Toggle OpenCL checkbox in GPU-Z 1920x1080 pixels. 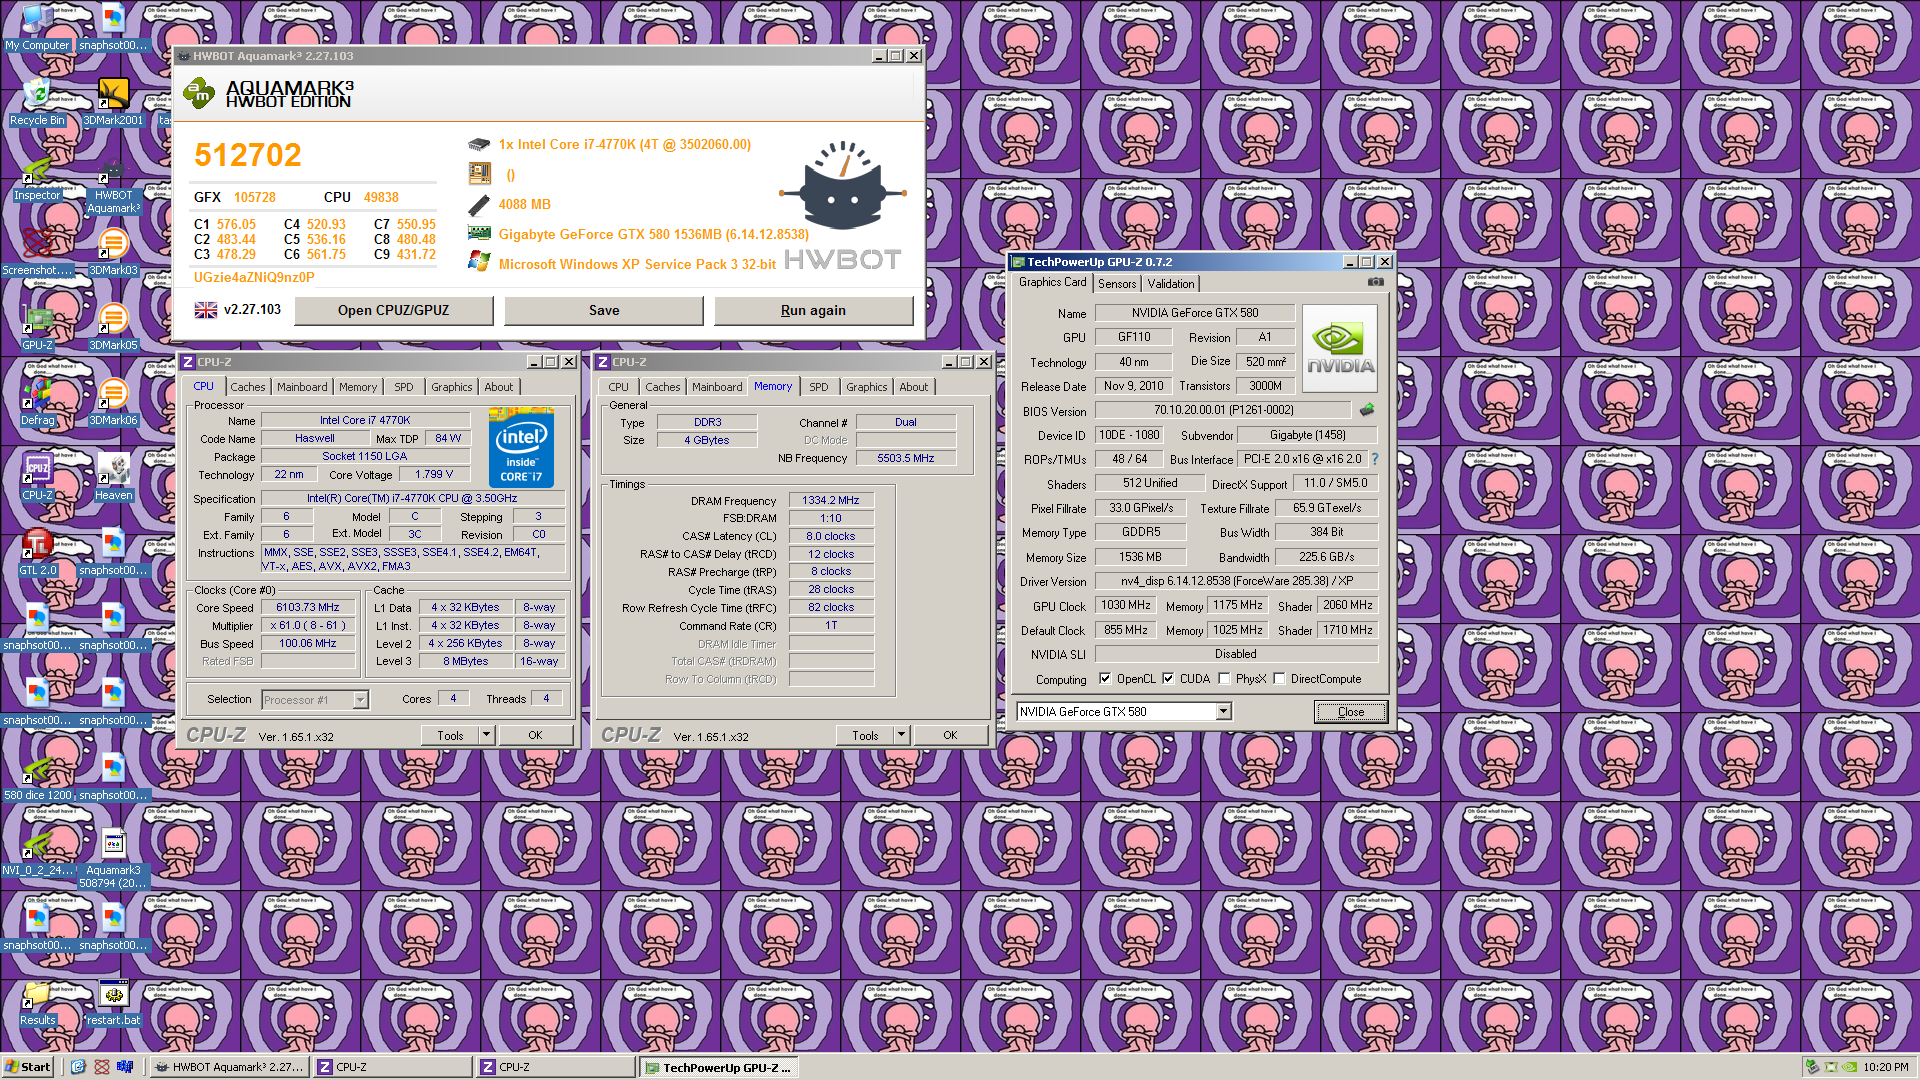tap(1105, 678)
